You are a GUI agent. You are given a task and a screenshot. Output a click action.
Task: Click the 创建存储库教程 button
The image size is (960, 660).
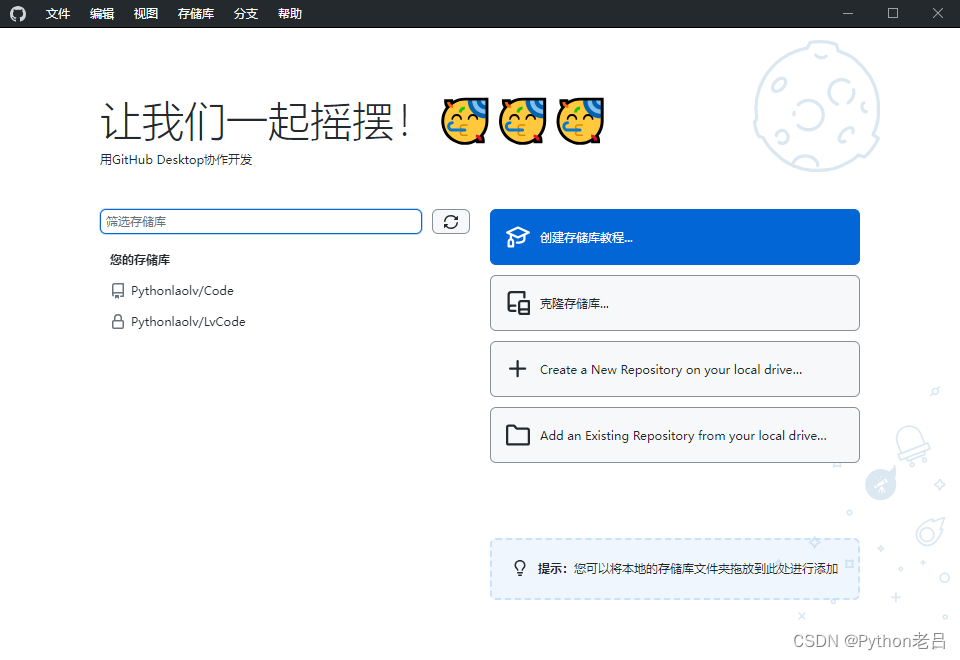point(674,236)
